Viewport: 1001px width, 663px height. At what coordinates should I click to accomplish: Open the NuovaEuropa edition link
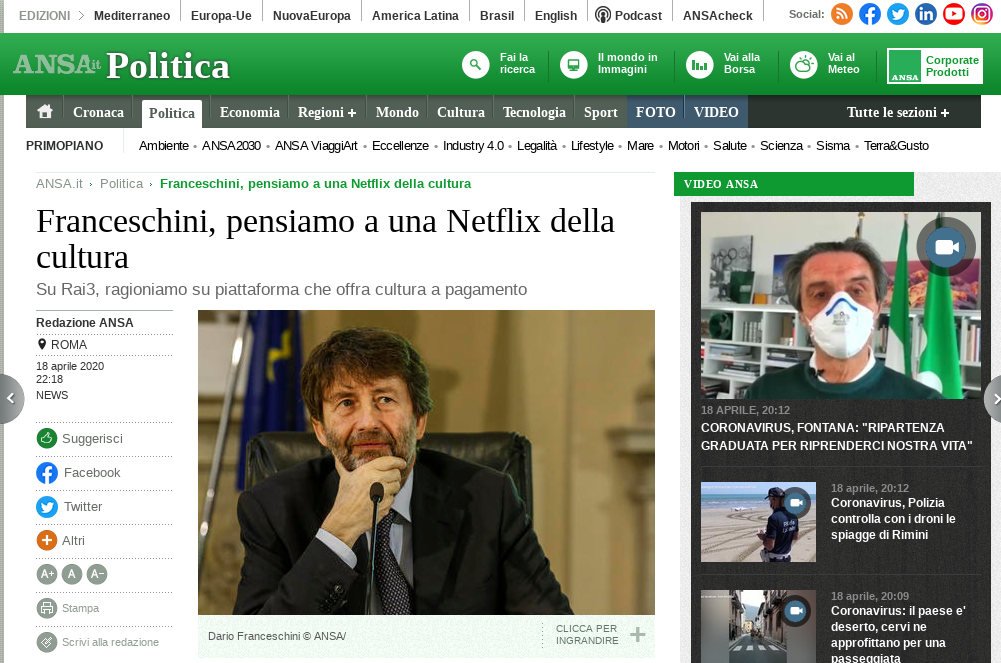point(312,15)
